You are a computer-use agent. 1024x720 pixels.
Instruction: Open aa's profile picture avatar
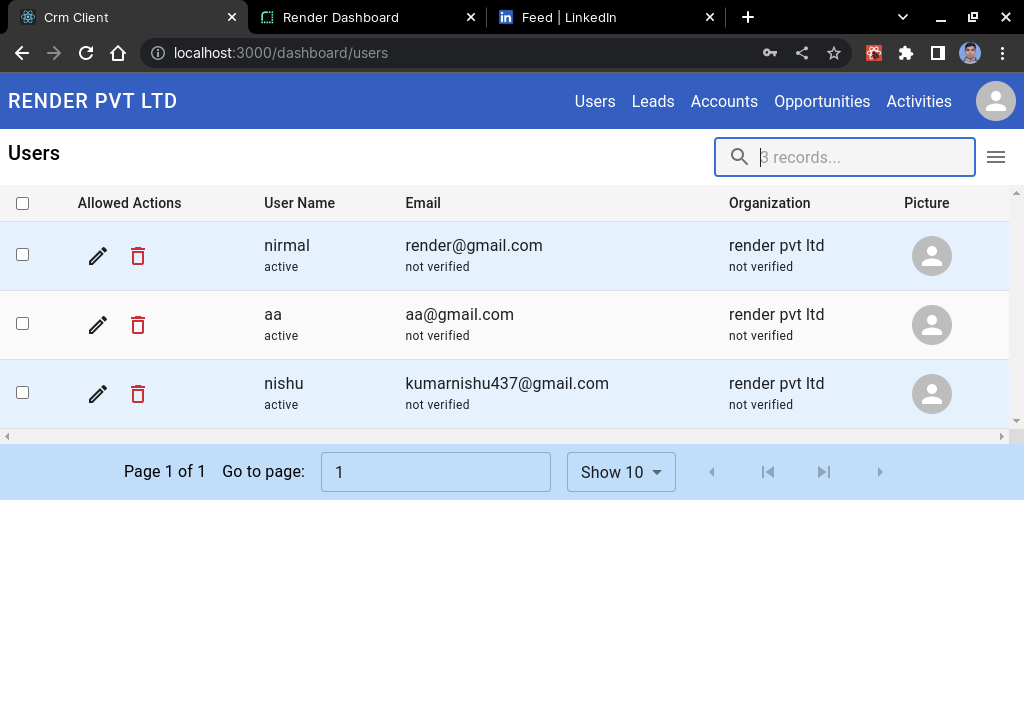point(931,325)
